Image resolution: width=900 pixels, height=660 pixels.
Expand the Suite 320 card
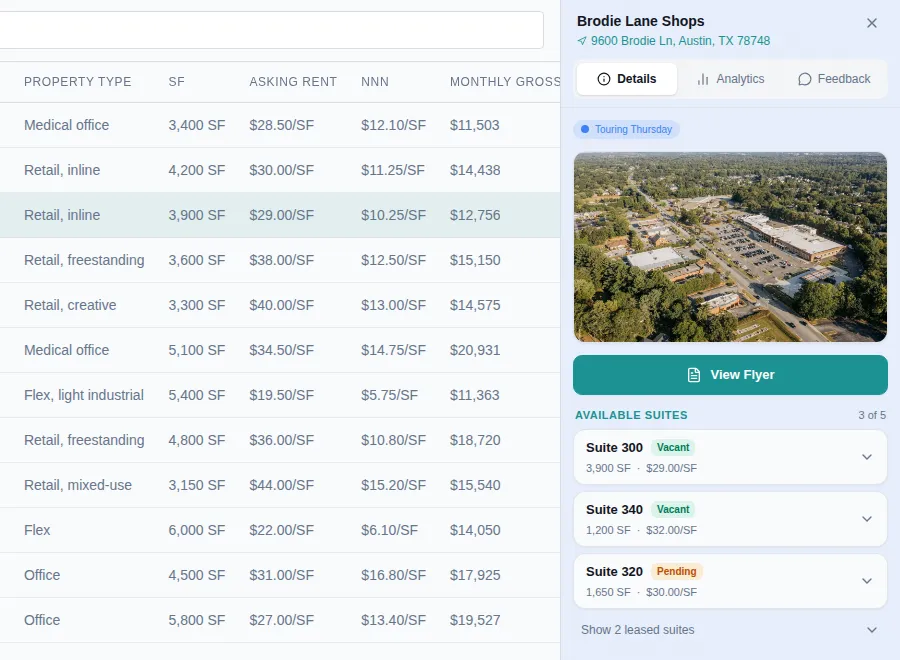[730, 581]
